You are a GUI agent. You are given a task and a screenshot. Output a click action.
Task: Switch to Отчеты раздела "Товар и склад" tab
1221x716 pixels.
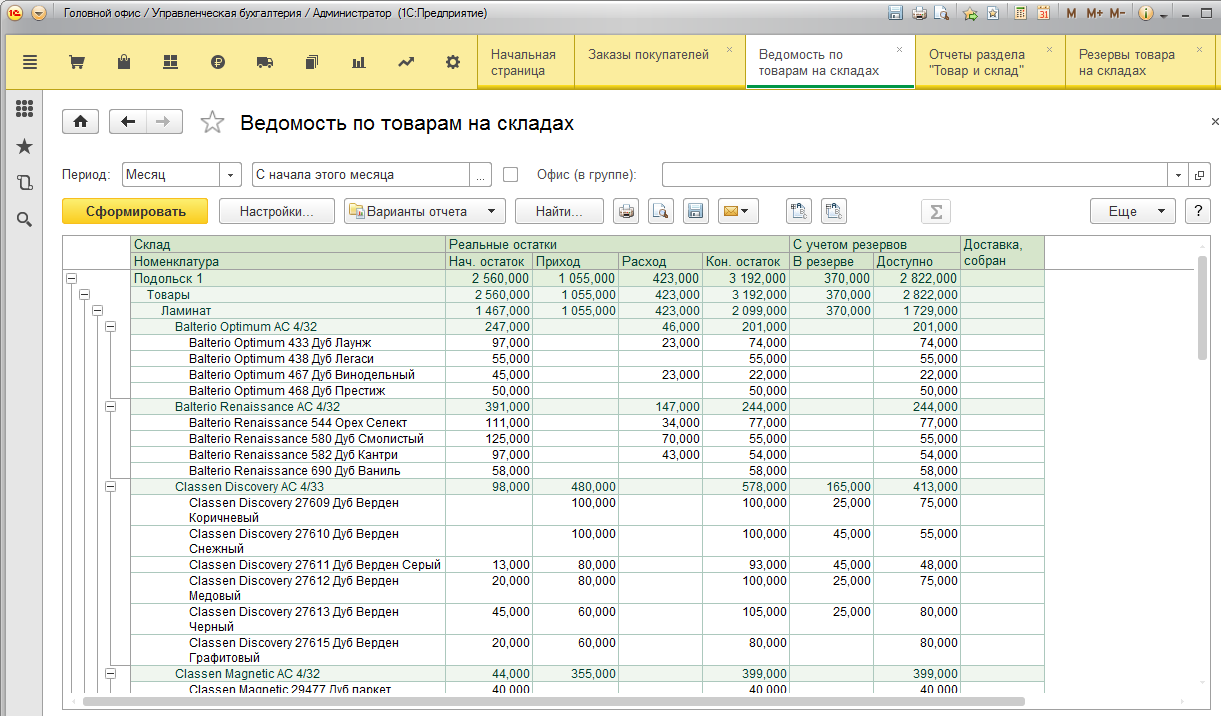[990, 62]
